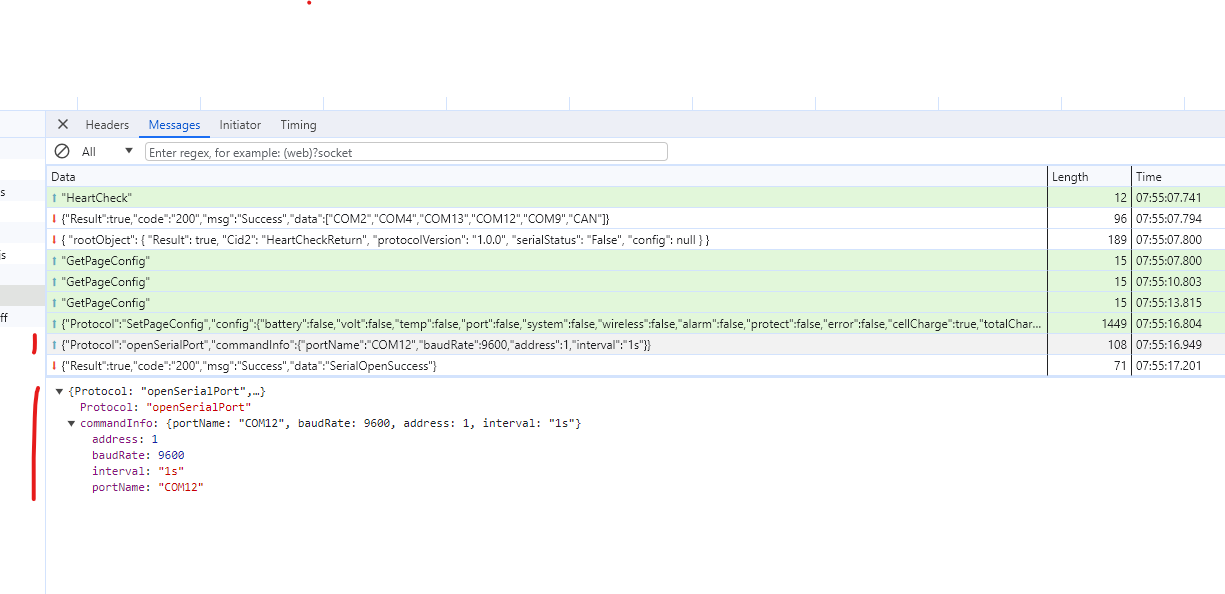
Task: Click the 96 length cell
Action: point(1089,219)
